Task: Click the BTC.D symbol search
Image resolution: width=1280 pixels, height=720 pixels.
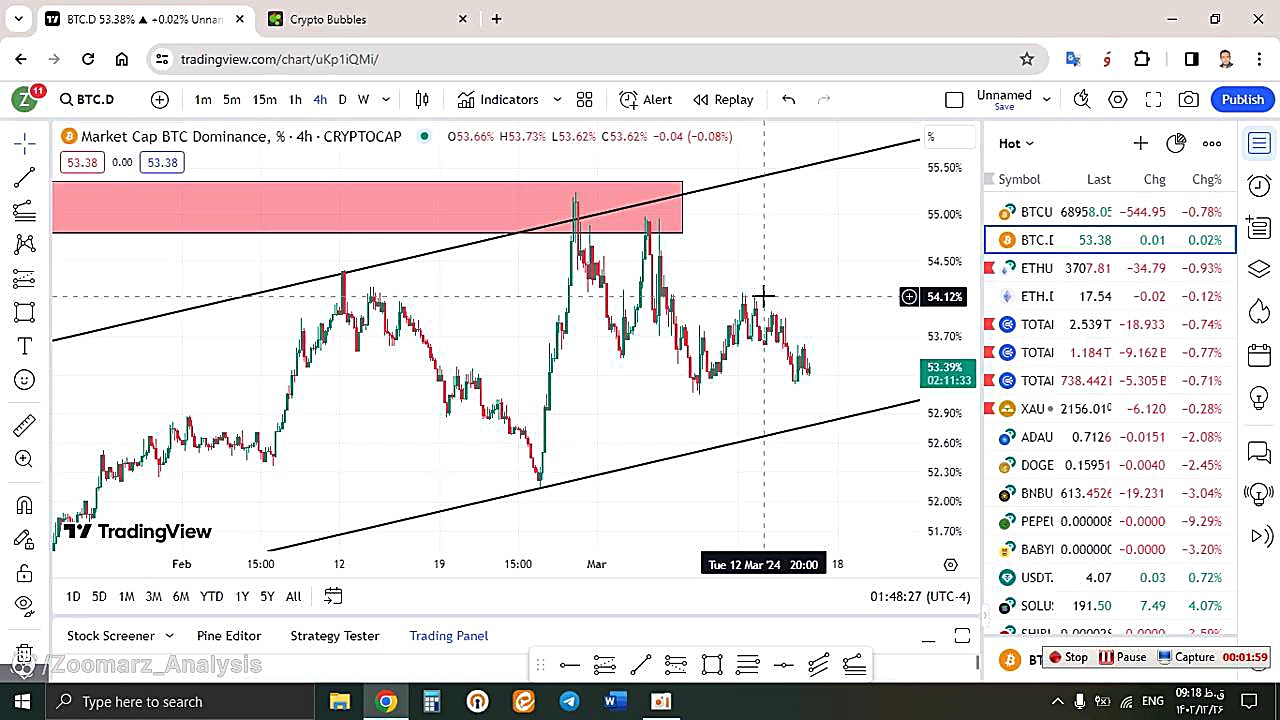Action: (x=87, y=99)
